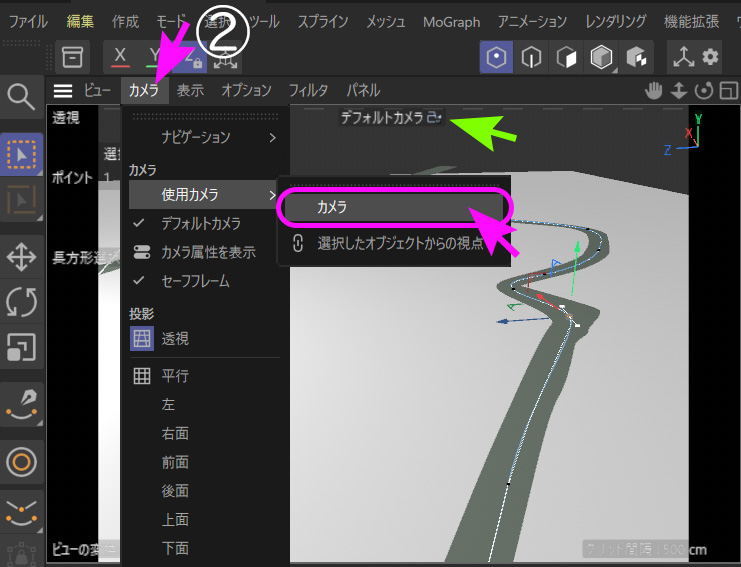Activate the rectangle selection tool
The width and height of the screenshot is (741, 567).
click(21, 155)
